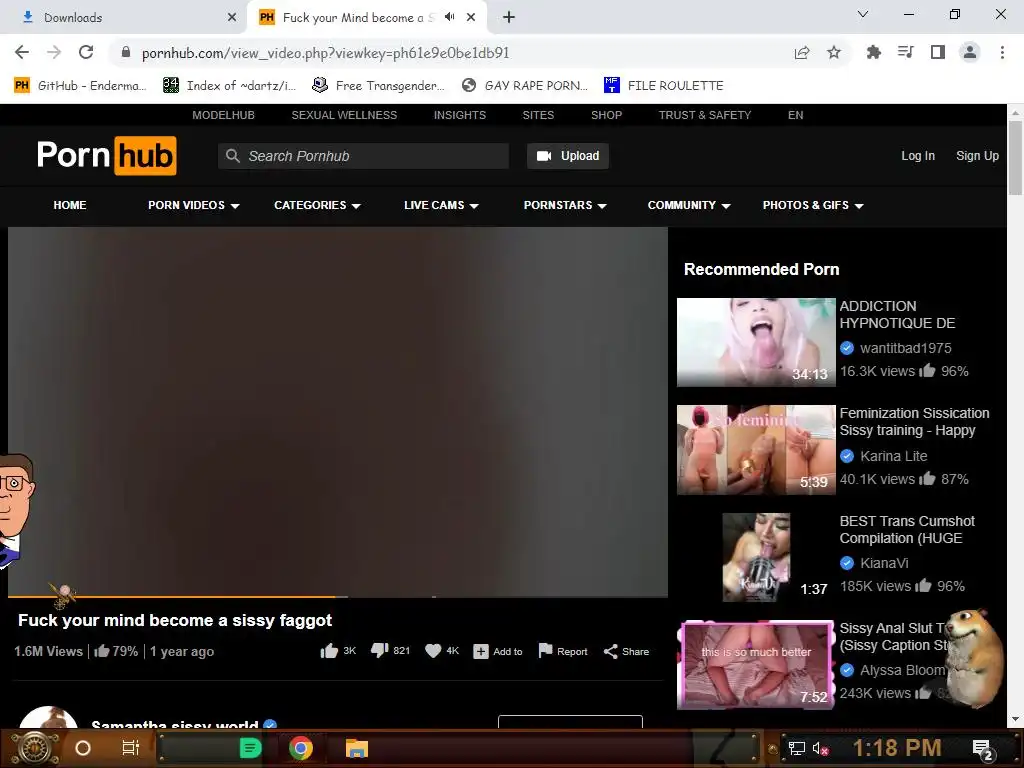1024x768 pixels.
Task: Click the Sign Up link
Action: tap(977, 156)
